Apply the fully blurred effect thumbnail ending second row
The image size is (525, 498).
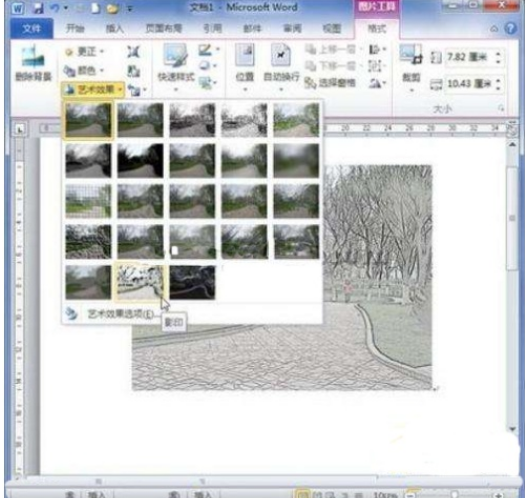pyautogui.click(x=296, y=160)
